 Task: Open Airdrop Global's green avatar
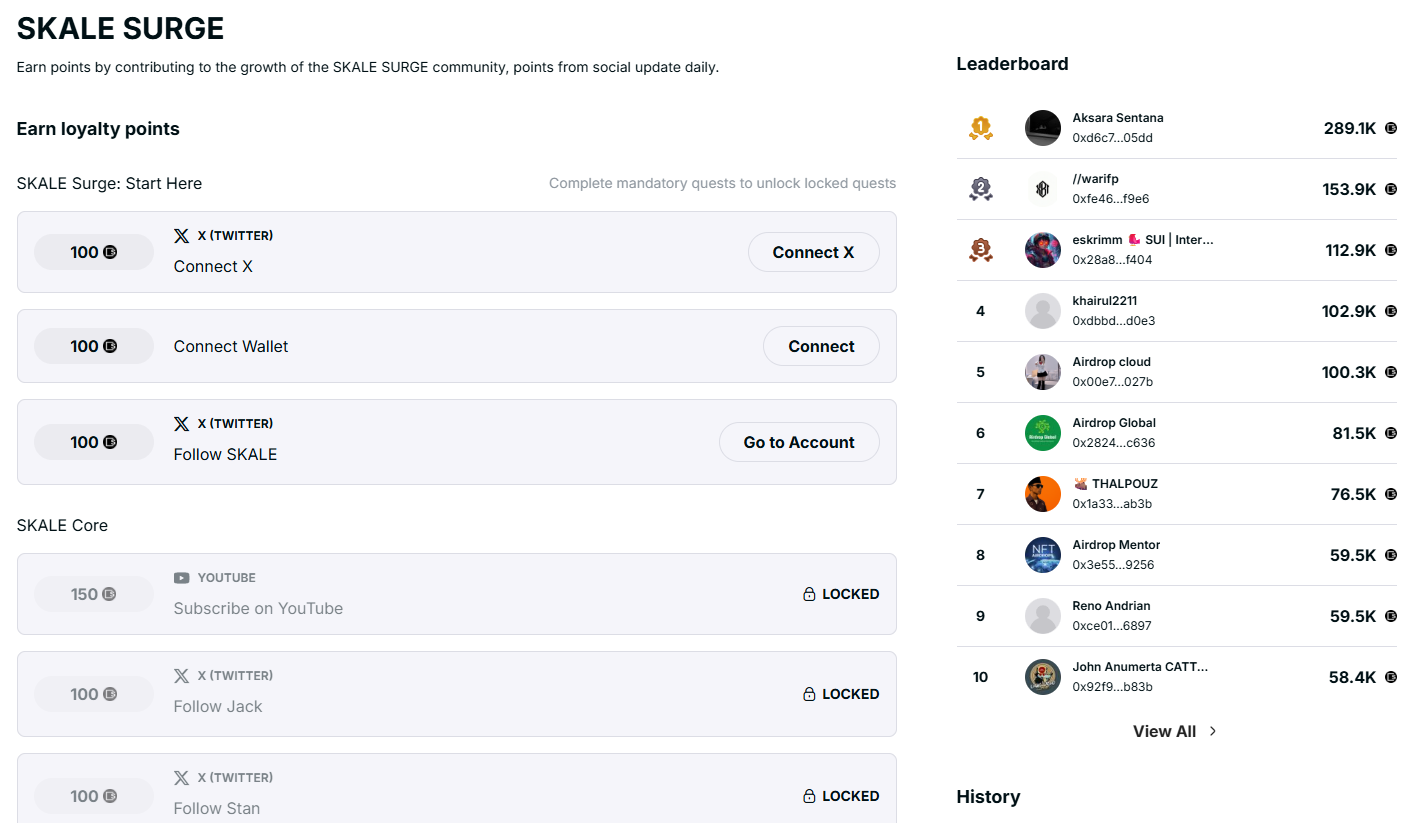pos(1042,433)
